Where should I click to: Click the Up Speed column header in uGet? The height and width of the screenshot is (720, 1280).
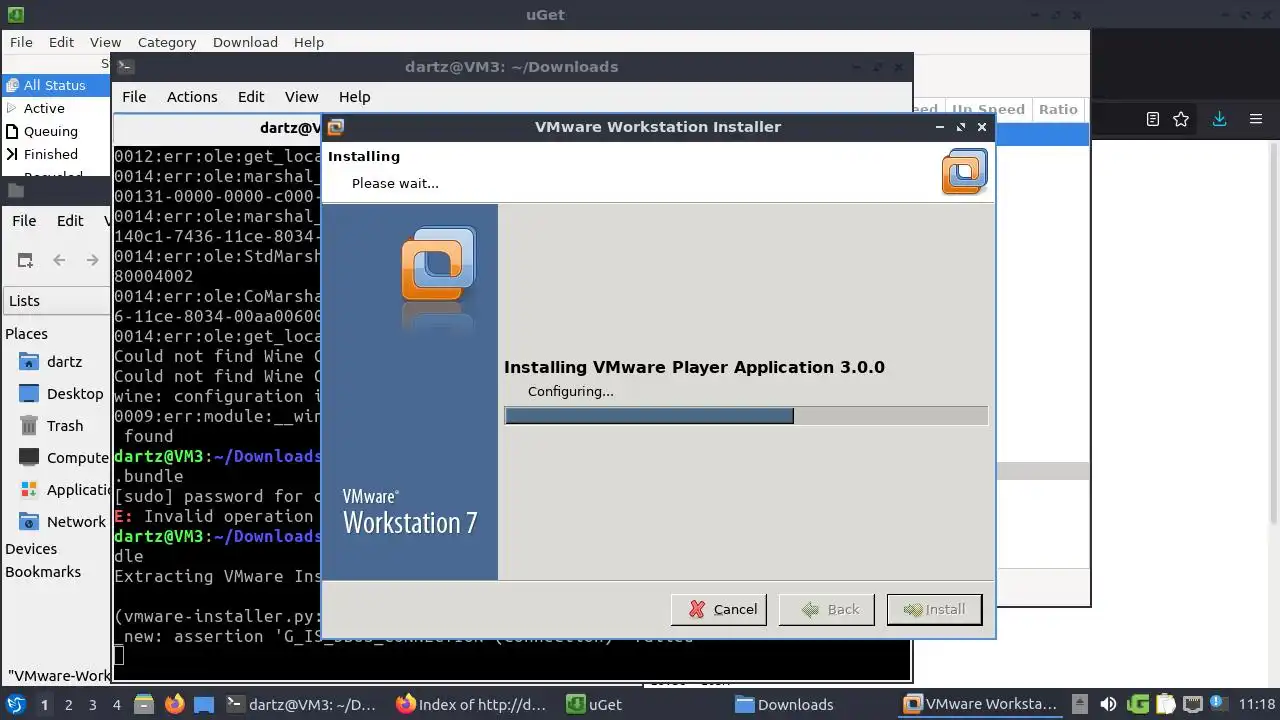(x=988, y=109)
